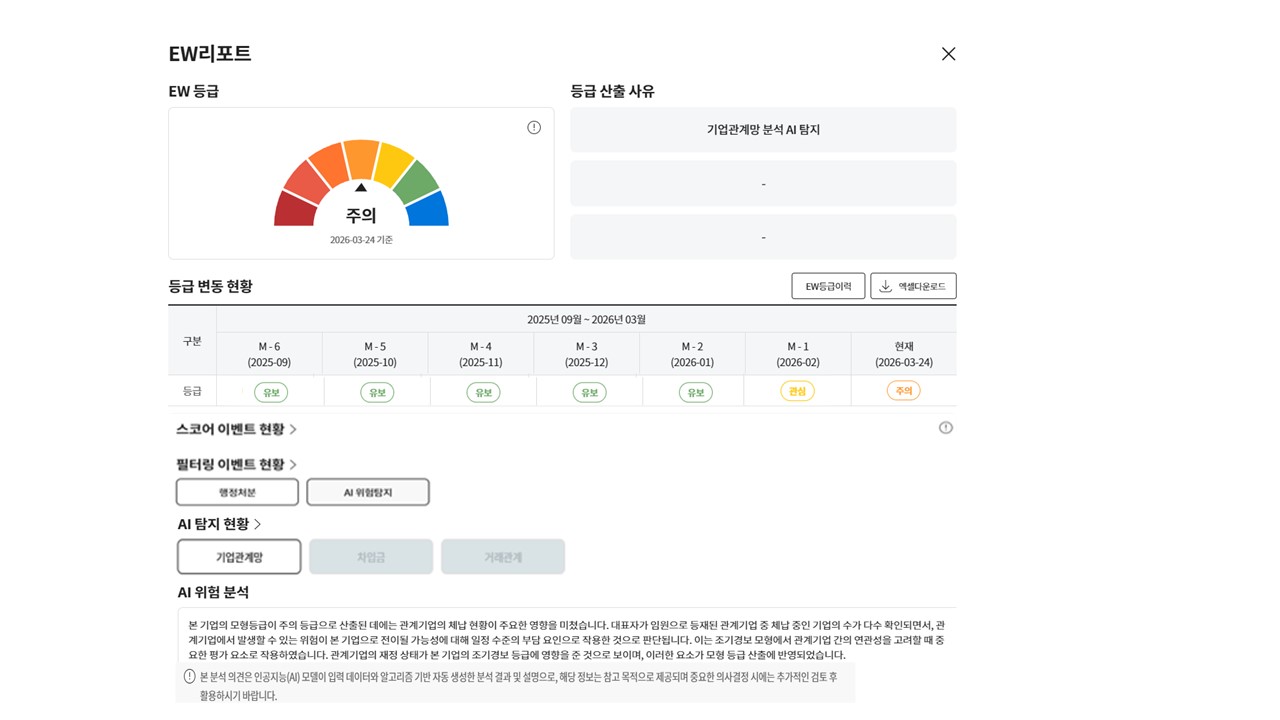Select the AI 위험탐지 filter toggle

tap(368, 492)
